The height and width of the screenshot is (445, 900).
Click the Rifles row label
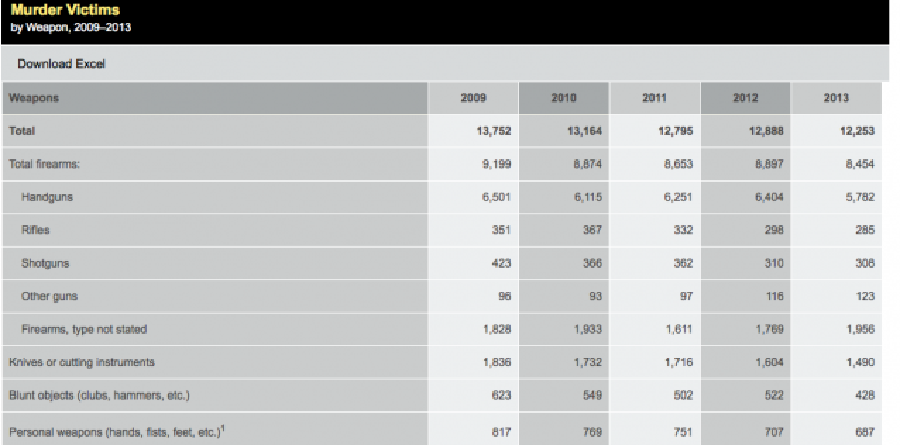pos(35,230)
